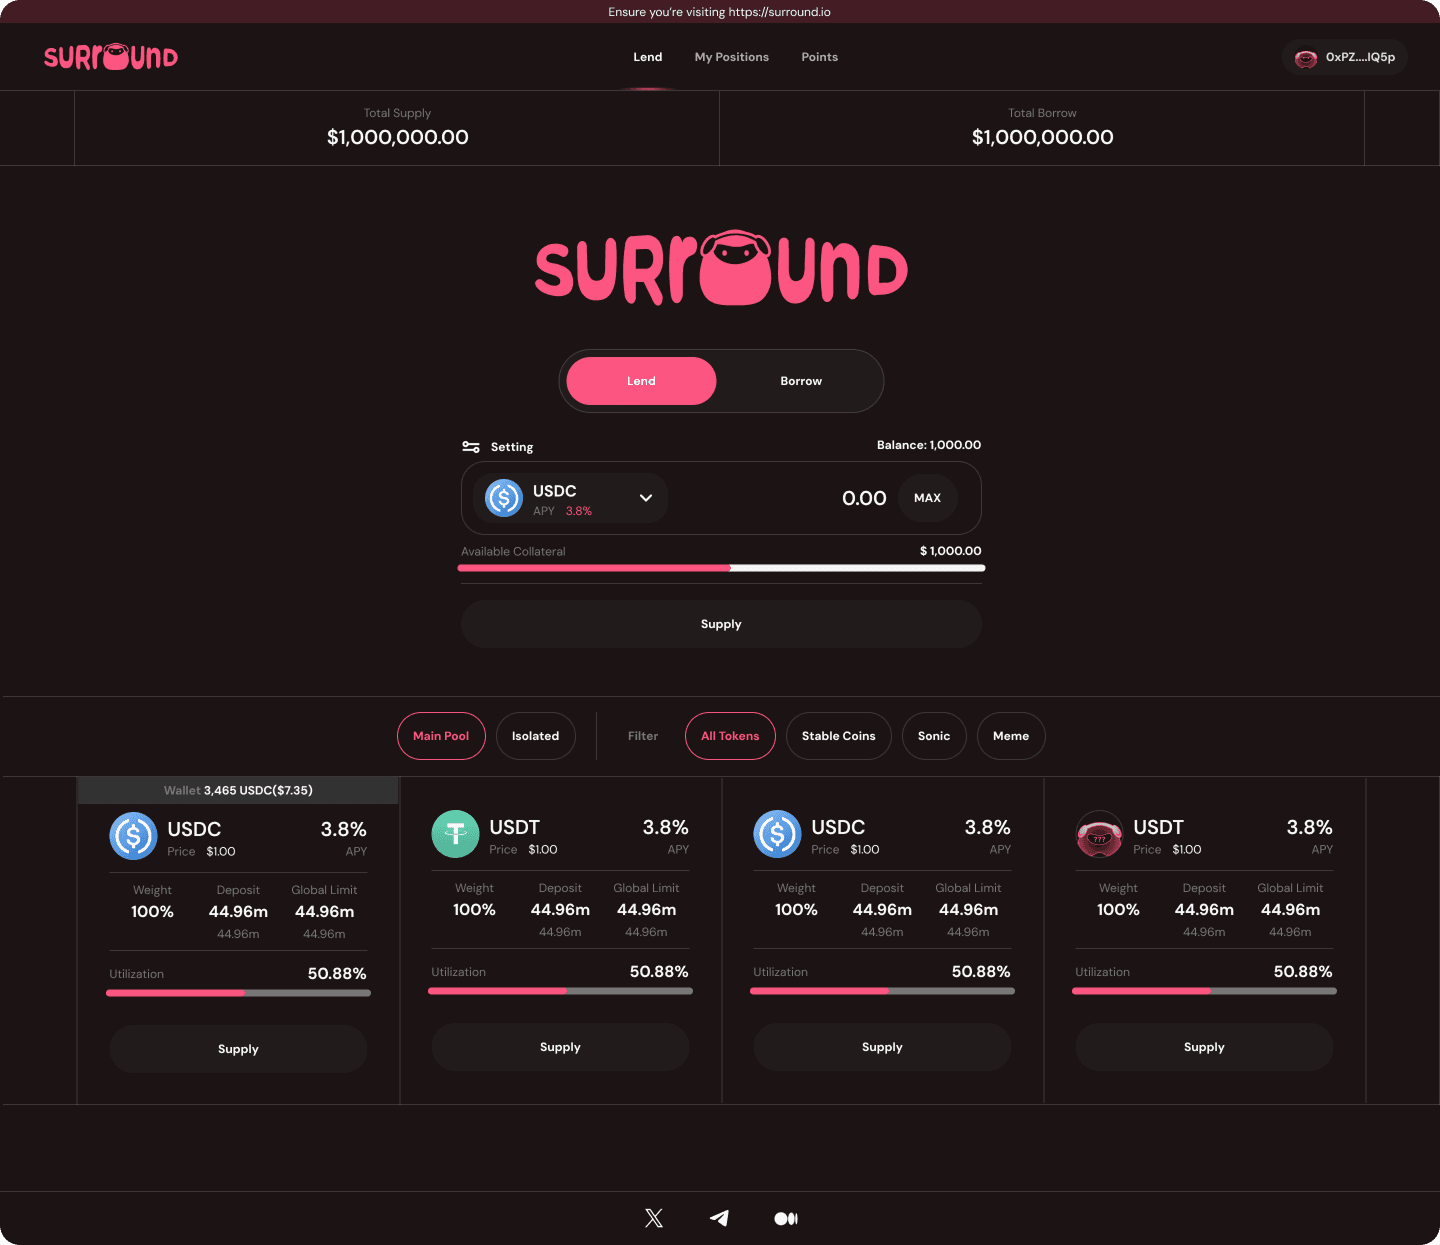Open the Medium icon in the footer
1440x1245 pixels.
(786, 1218)
